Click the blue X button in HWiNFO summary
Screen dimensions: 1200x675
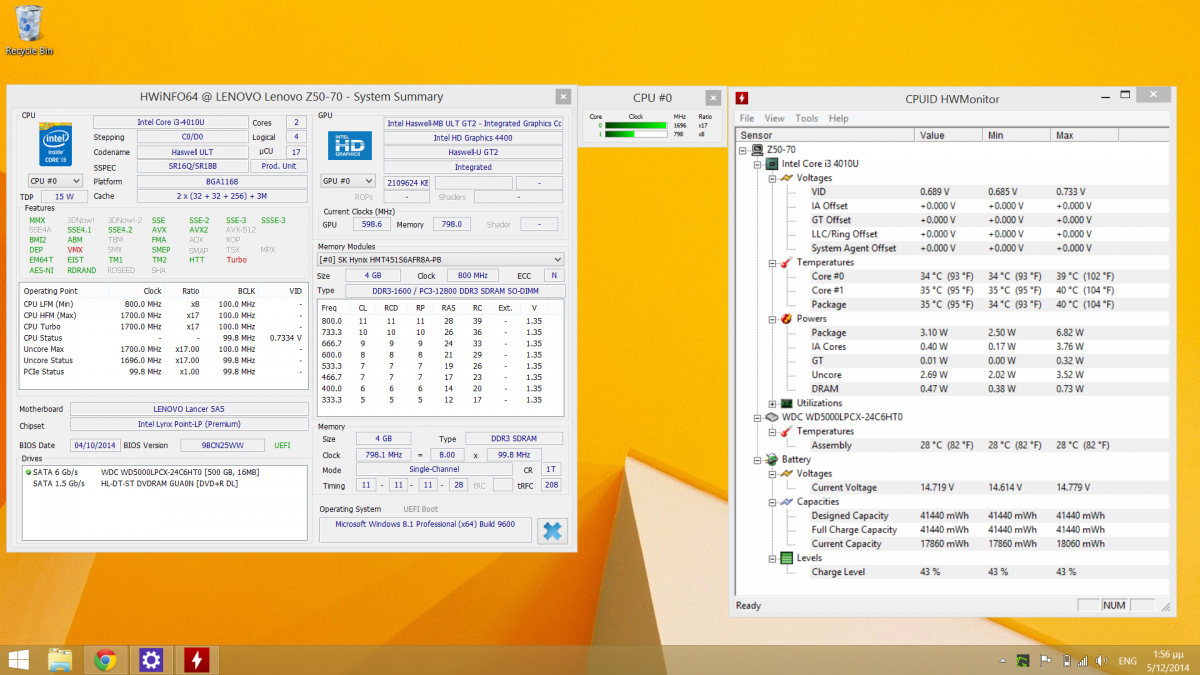coord(552,530)
